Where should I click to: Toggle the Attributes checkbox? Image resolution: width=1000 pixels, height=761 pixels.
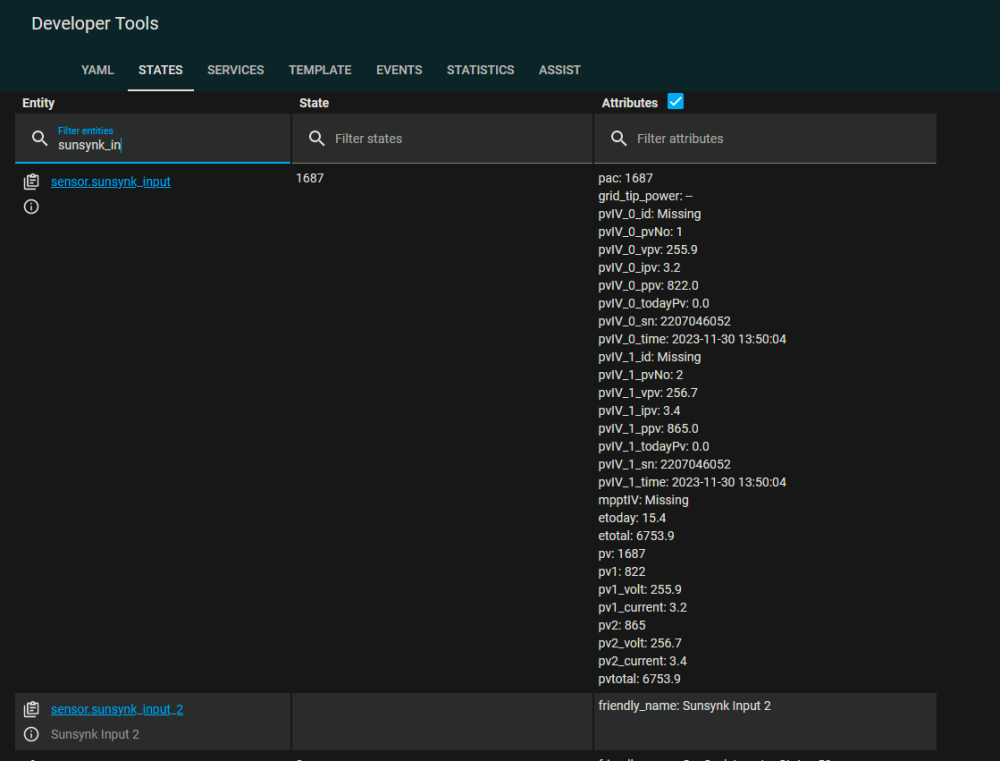point(675,101)
